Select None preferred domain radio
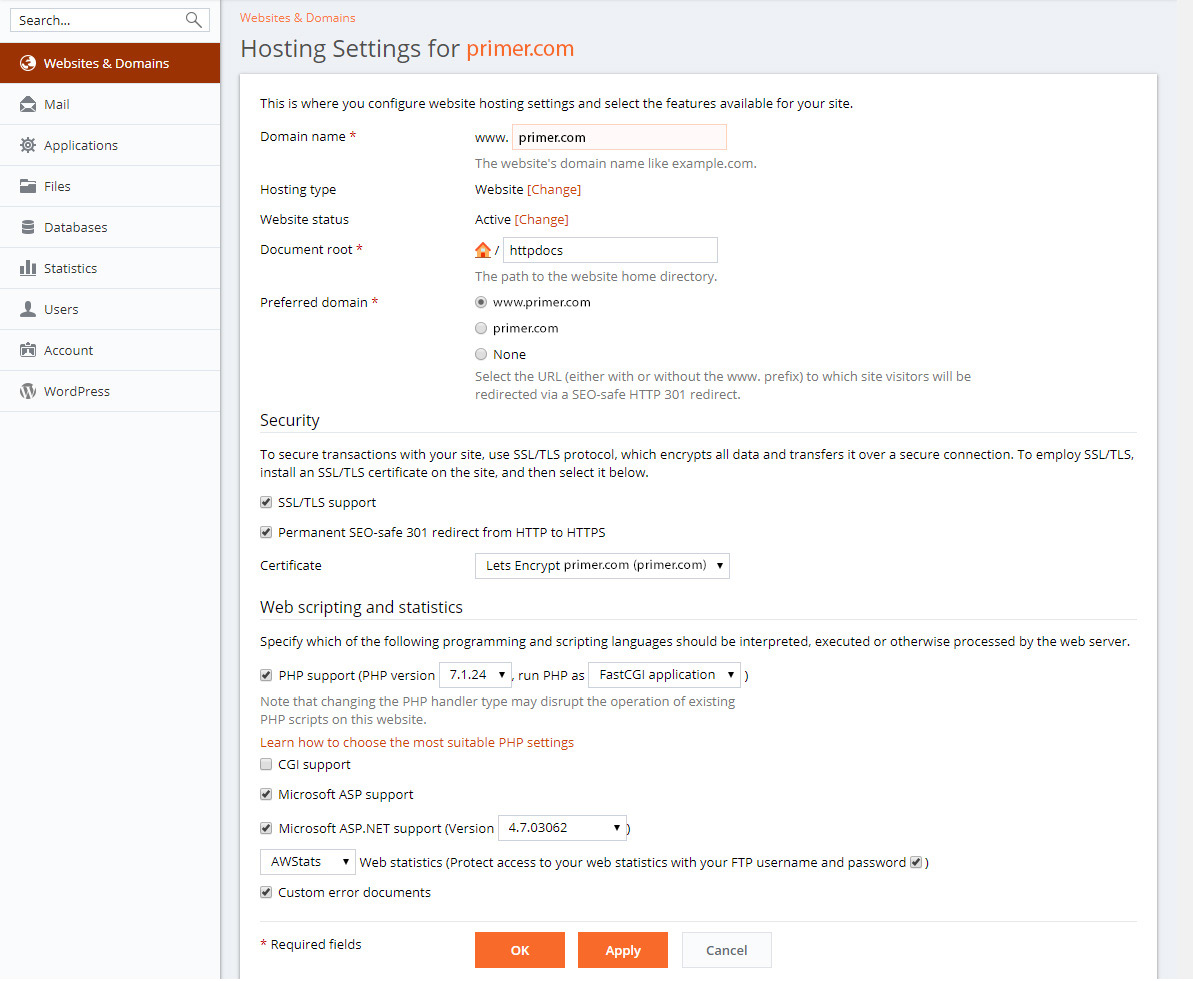The height and width of the screenshot is (981, 1193). 481,354
